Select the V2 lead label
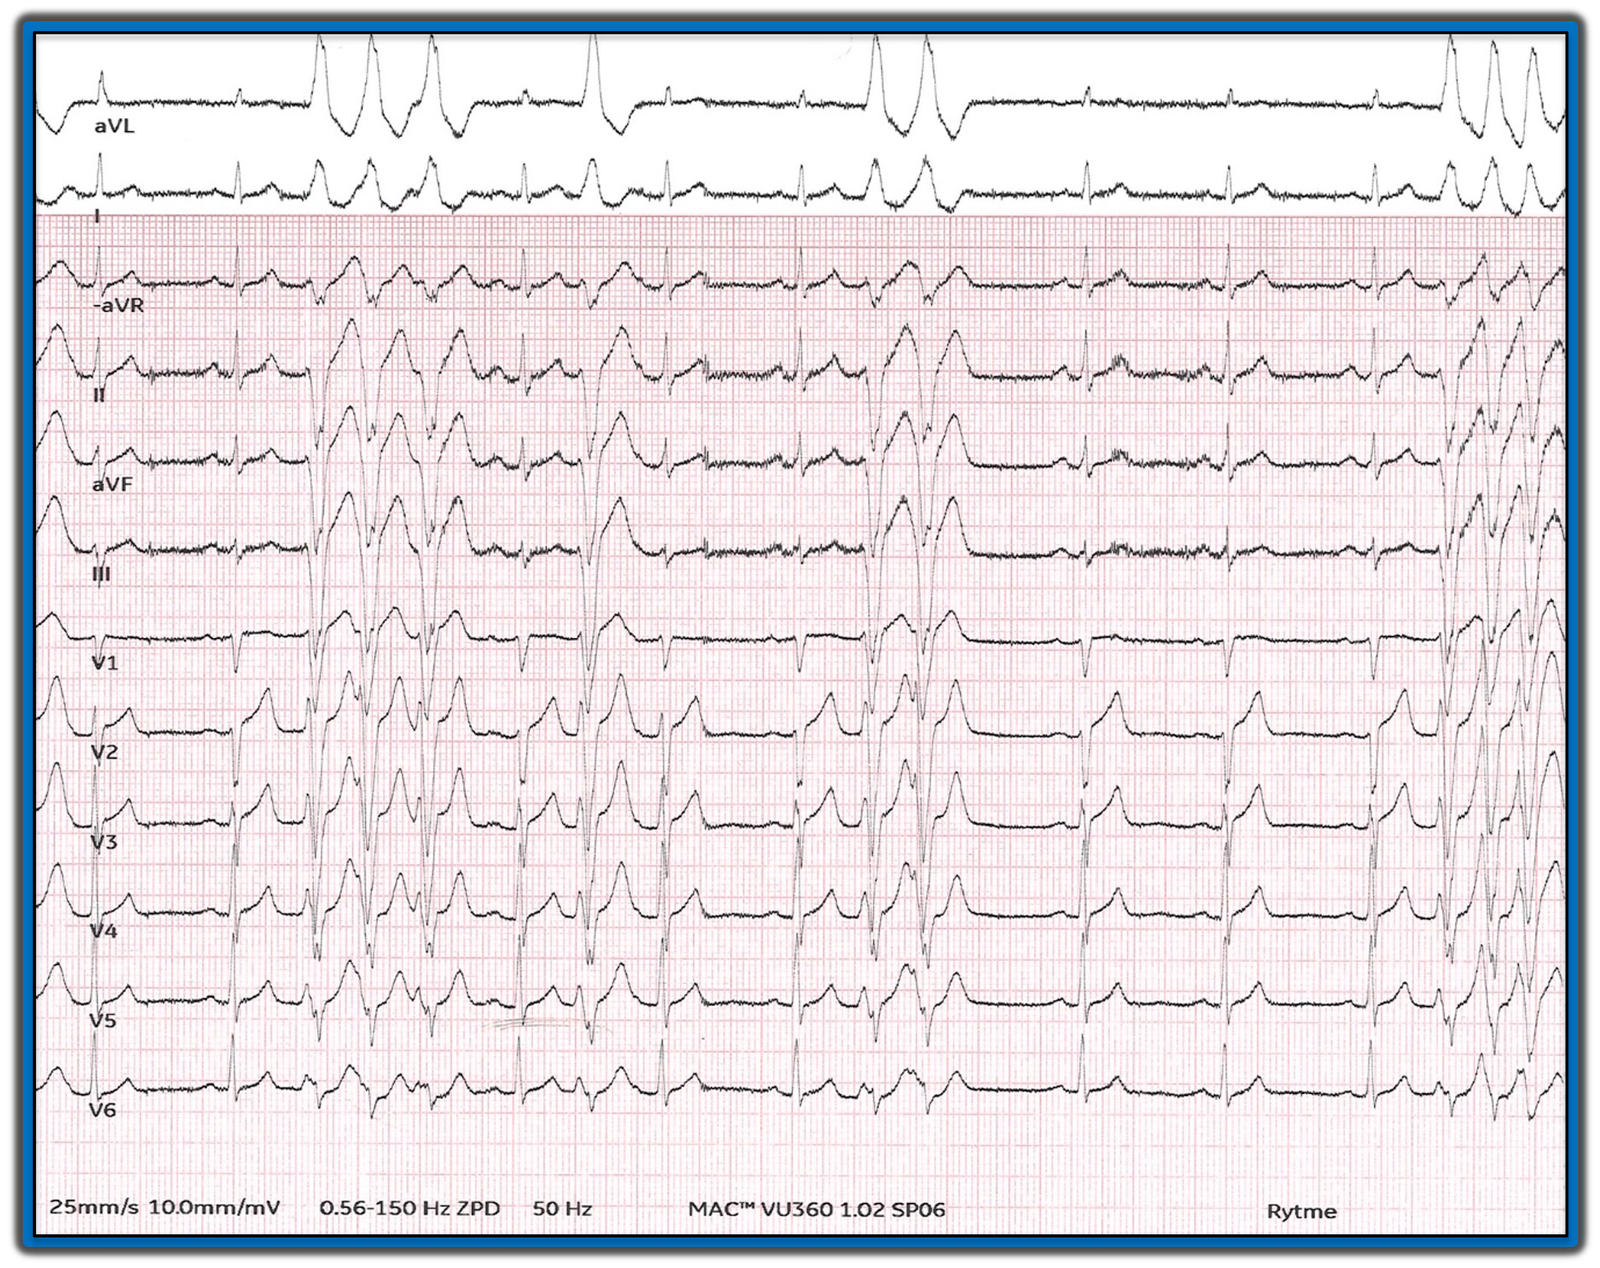This screenshot has width=1600, height=1268. [x=105, y=752]
